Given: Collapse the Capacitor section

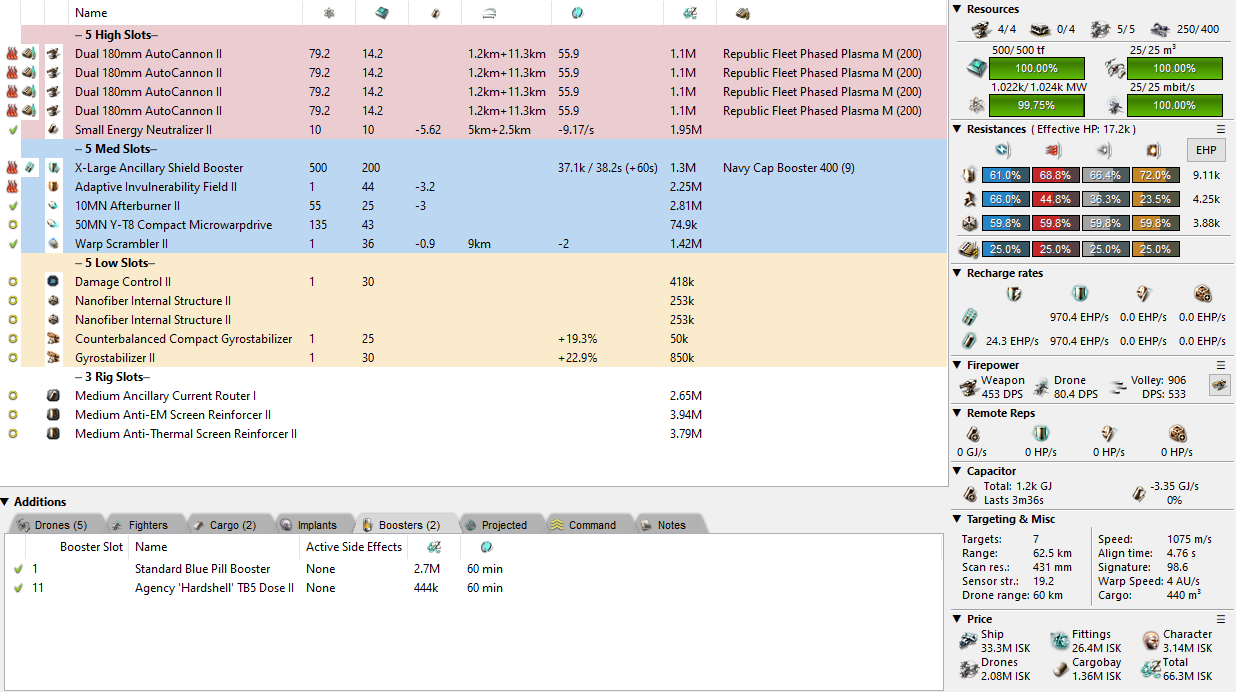Looking at the screenshot, I should [957, 471].
